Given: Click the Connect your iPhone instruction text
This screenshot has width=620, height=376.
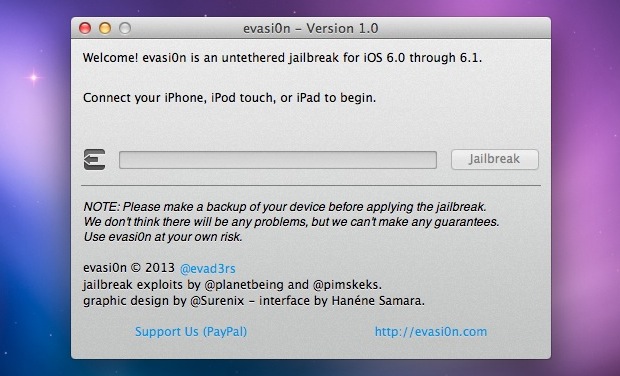Looking at the screenshot, I should coord(229,98).
